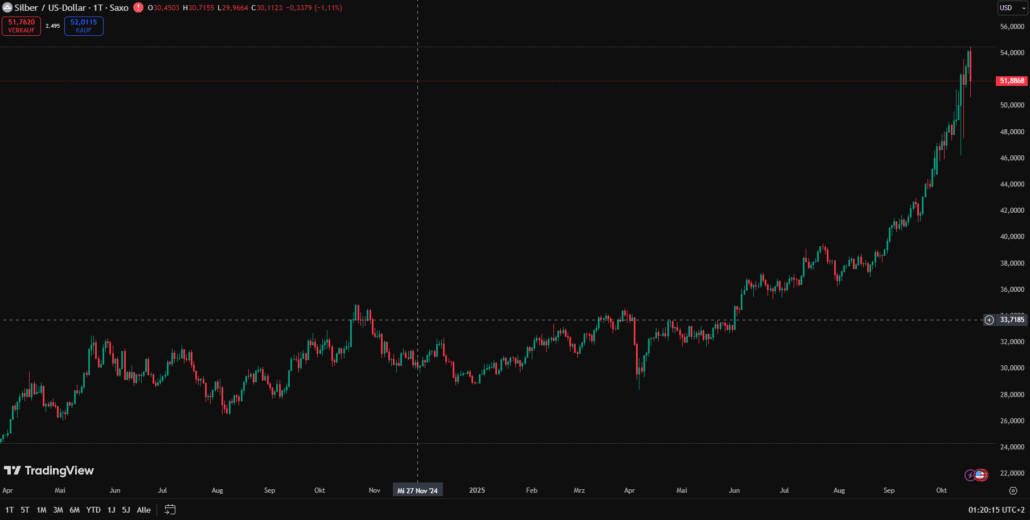Open the USD currency dropdown

1007,8
